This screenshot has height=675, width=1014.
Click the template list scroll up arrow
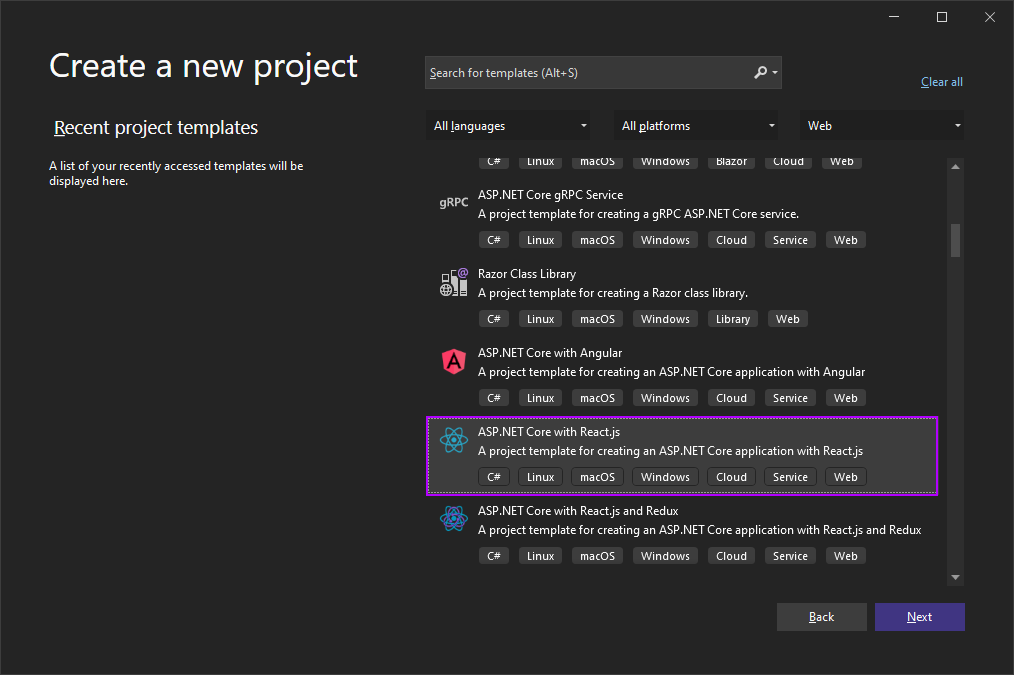(955, 167)
